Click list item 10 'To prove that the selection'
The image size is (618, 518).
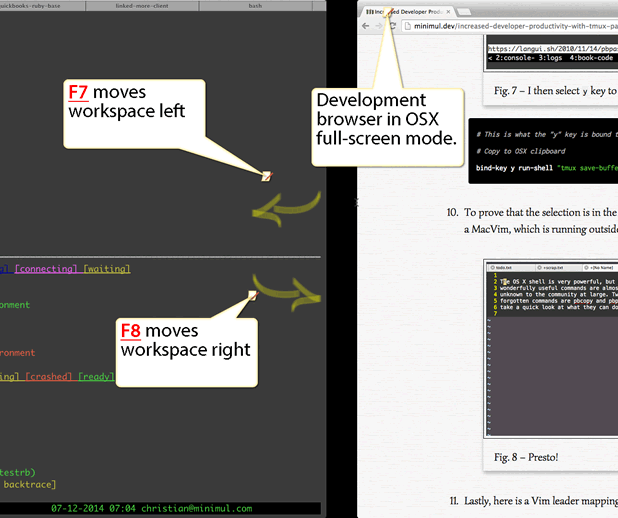pyautogui.click(x=540, y=212)
